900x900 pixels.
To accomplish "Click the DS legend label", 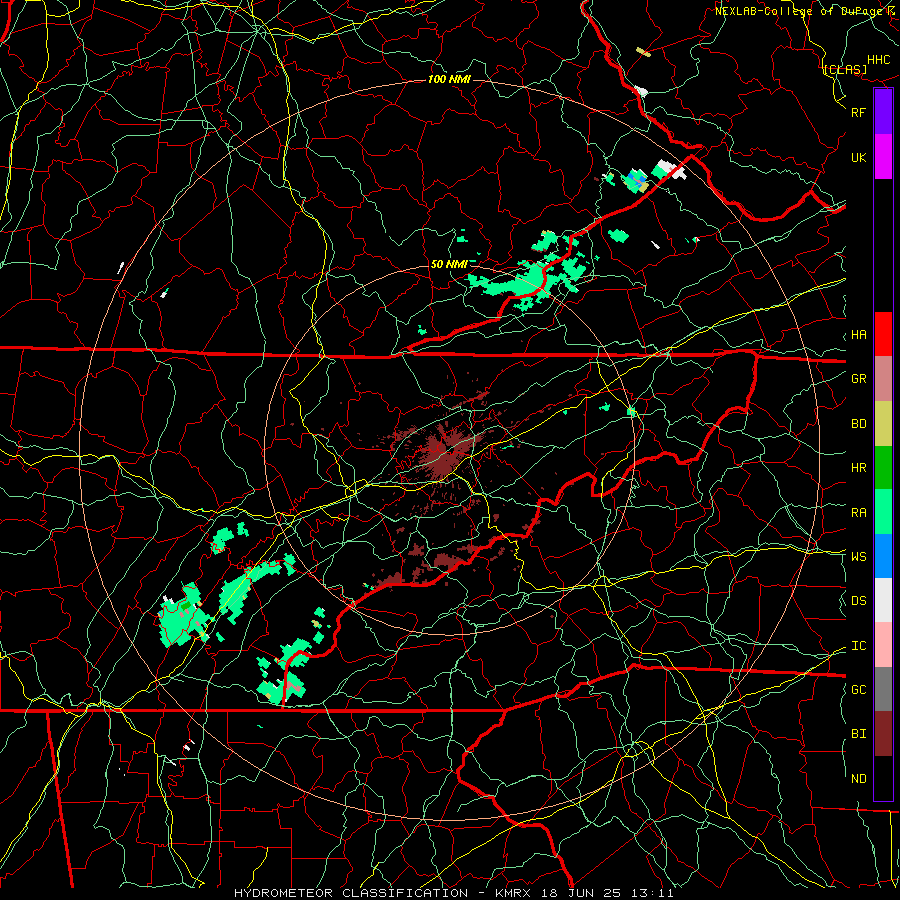I will point(858,601).
